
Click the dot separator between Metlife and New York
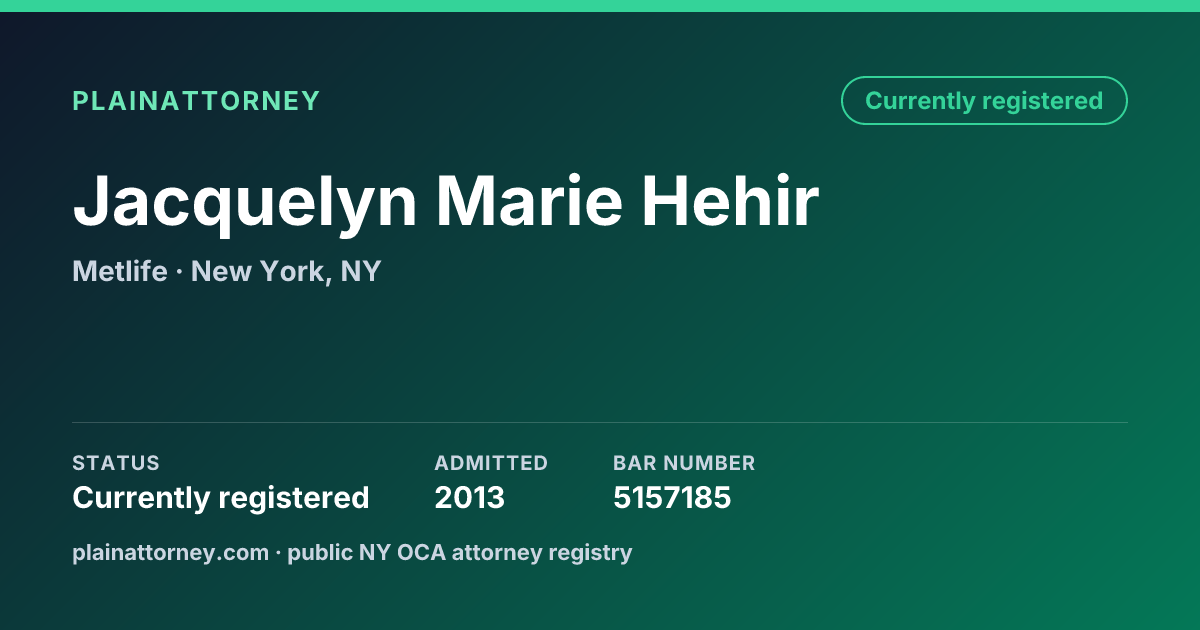(x=179, y=272)
